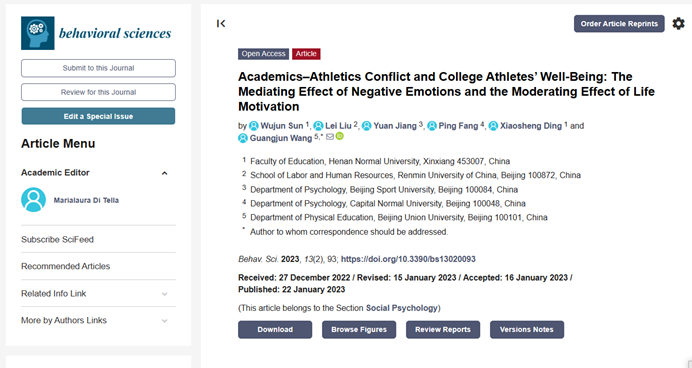This screenshot has height=368, width=692.
Task: Click the settings gear icon
Action: (x=678, y=23)
